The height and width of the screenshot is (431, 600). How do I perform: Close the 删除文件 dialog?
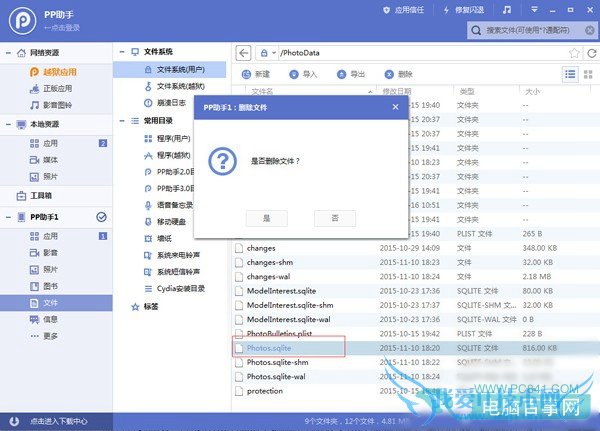tap(395, 107)
